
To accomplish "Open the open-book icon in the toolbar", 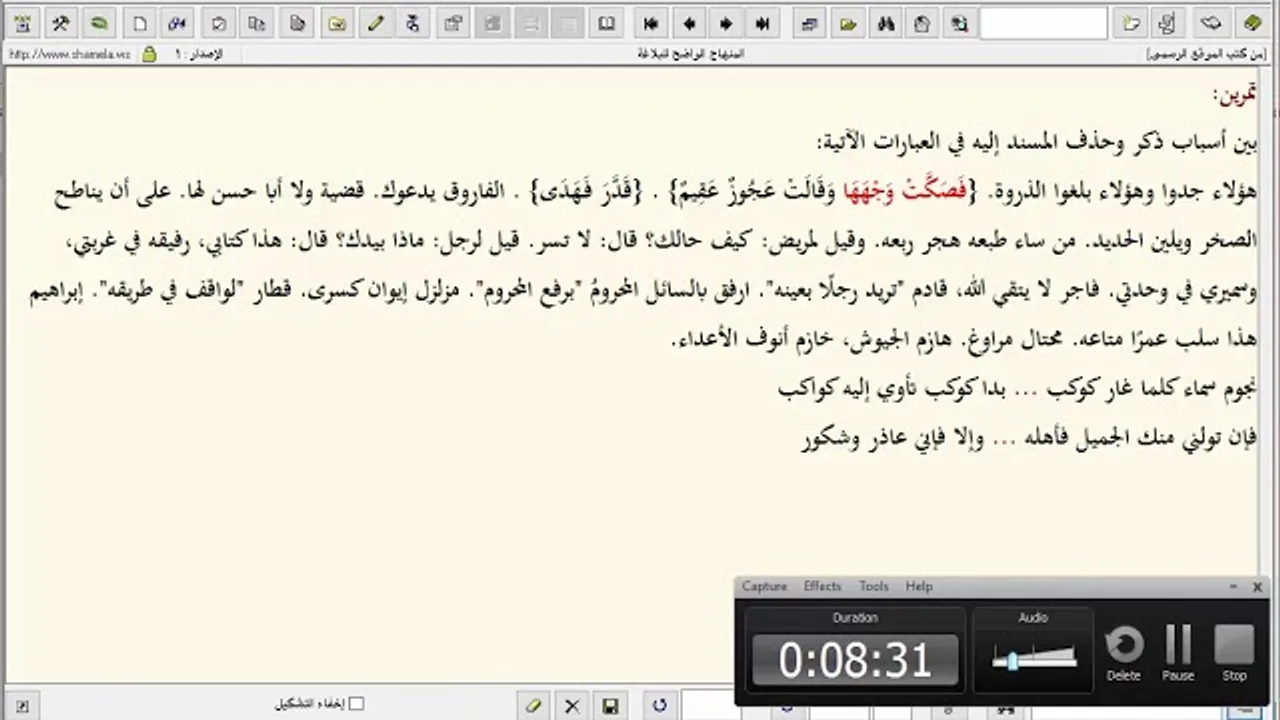I will (x=606, y=23).
